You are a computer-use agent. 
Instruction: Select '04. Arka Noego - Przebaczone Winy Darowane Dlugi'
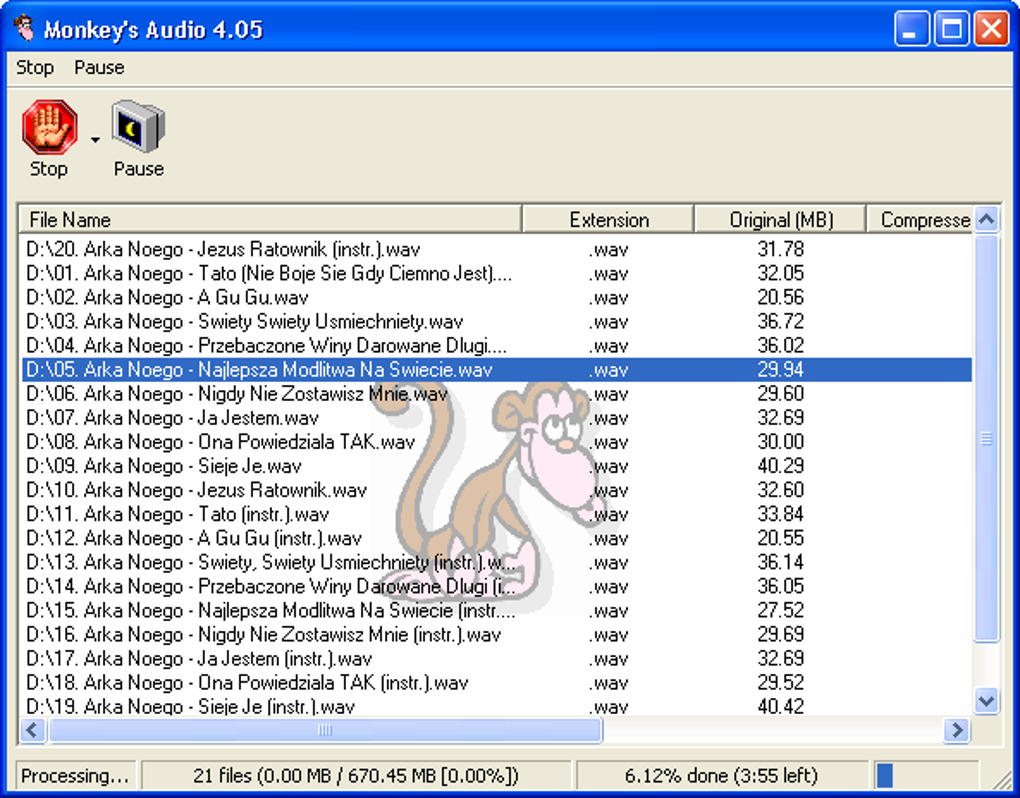pos(497,345)
